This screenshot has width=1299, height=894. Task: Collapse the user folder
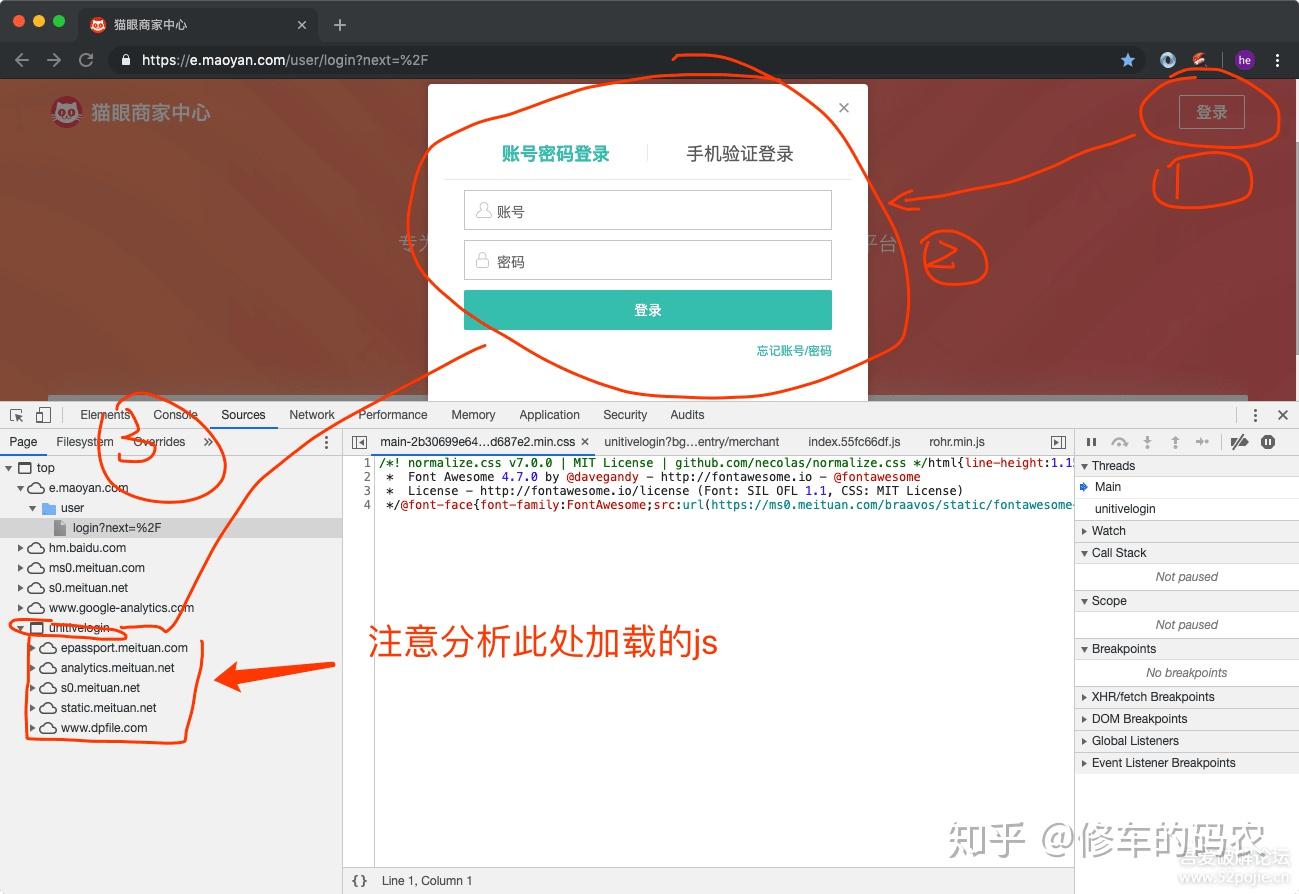pyautogui.click(x=33, y=508)
